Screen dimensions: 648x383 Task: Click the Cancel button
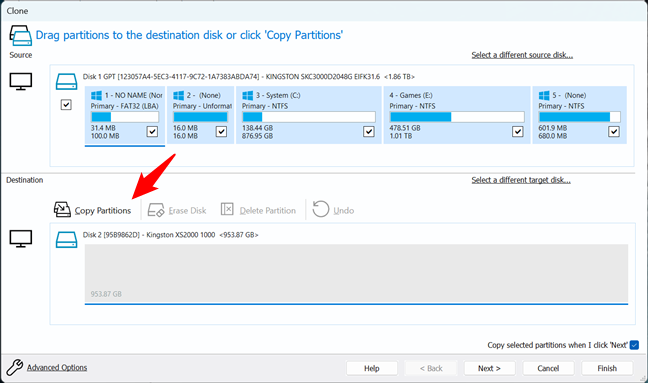(x=548, y=368)
